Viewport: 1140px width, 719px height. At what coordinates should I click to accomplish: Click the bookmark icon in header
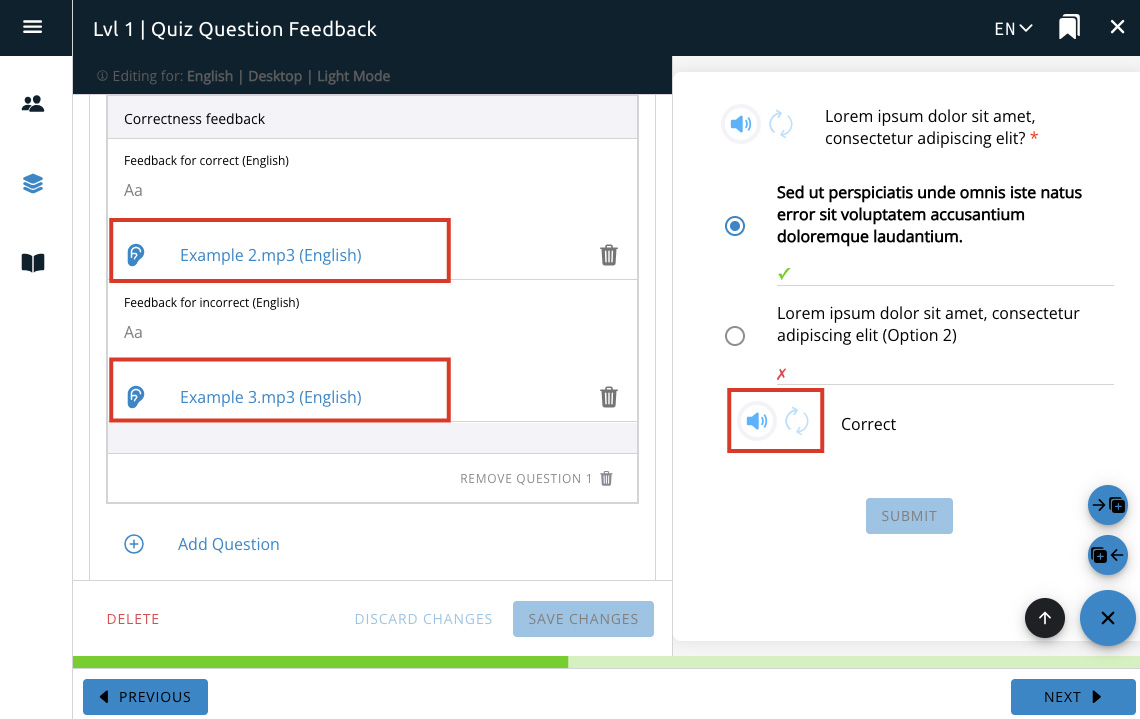1069,28
